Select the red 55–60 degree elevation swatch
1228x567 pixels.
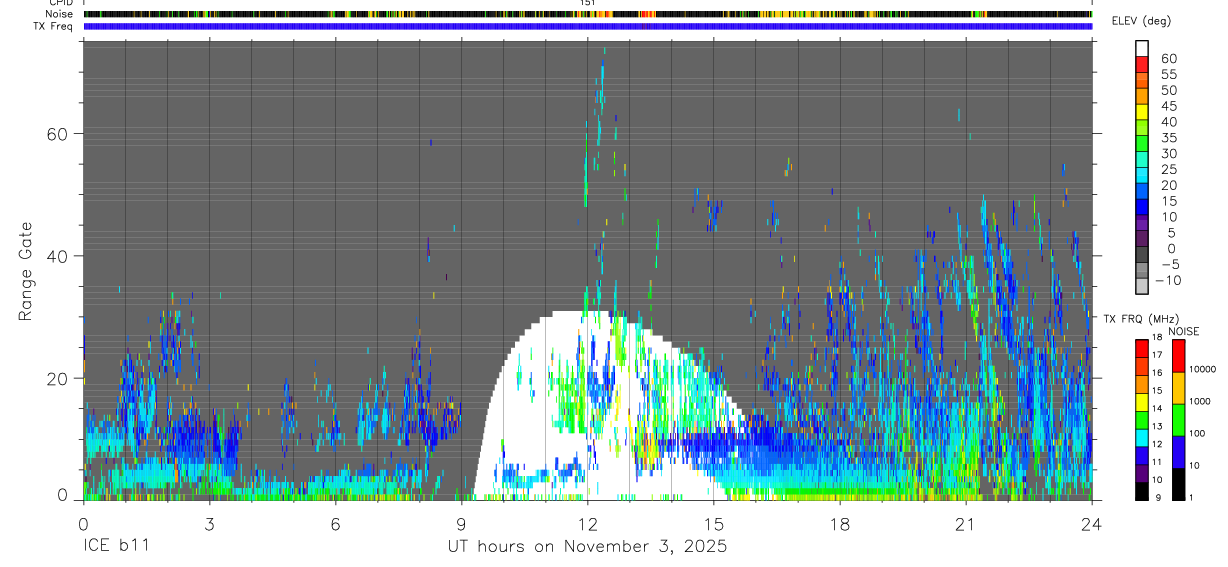(1142, 63)
